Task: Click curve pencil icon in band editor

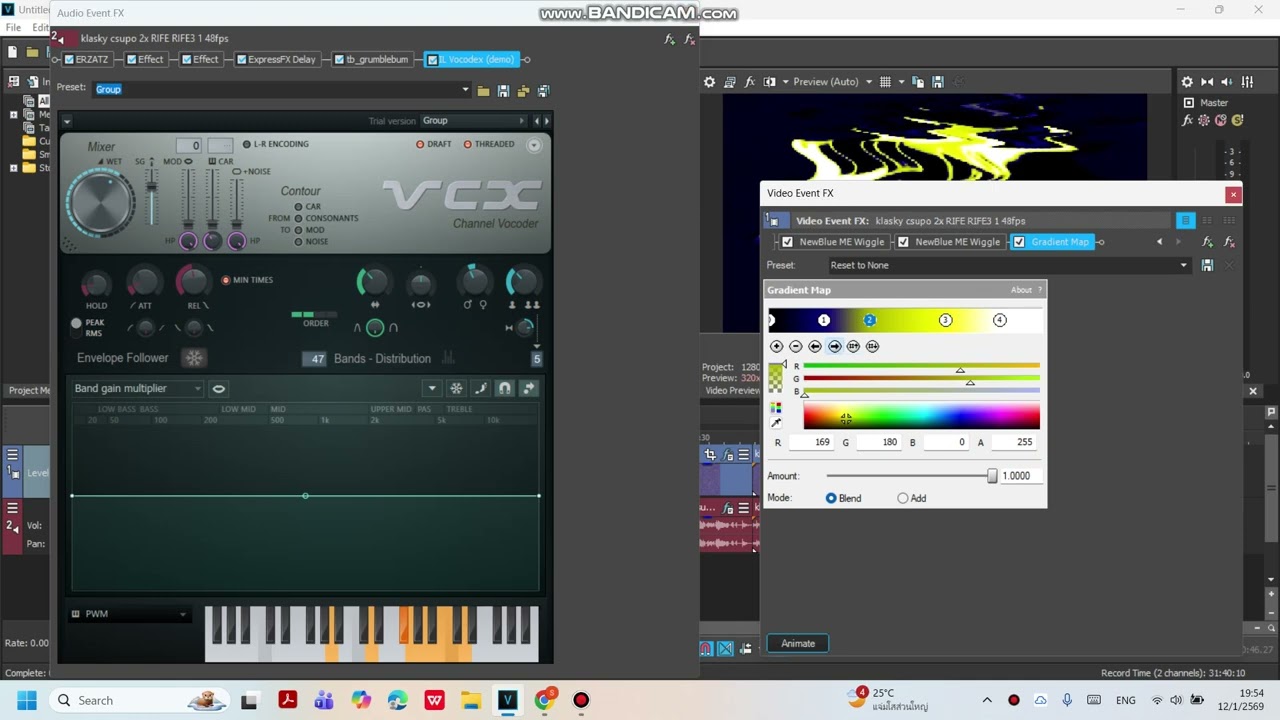Action: (481, 388)
